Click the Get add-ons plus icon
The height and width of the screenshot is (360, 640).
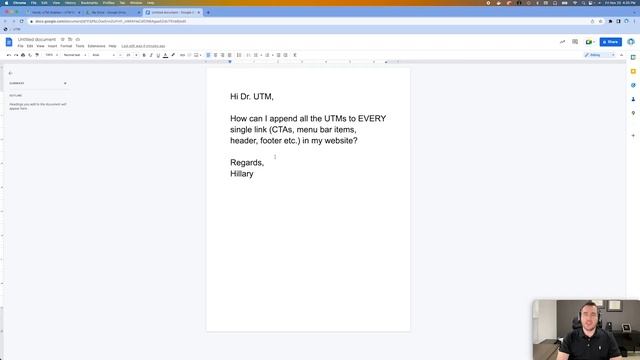point(633,136)
